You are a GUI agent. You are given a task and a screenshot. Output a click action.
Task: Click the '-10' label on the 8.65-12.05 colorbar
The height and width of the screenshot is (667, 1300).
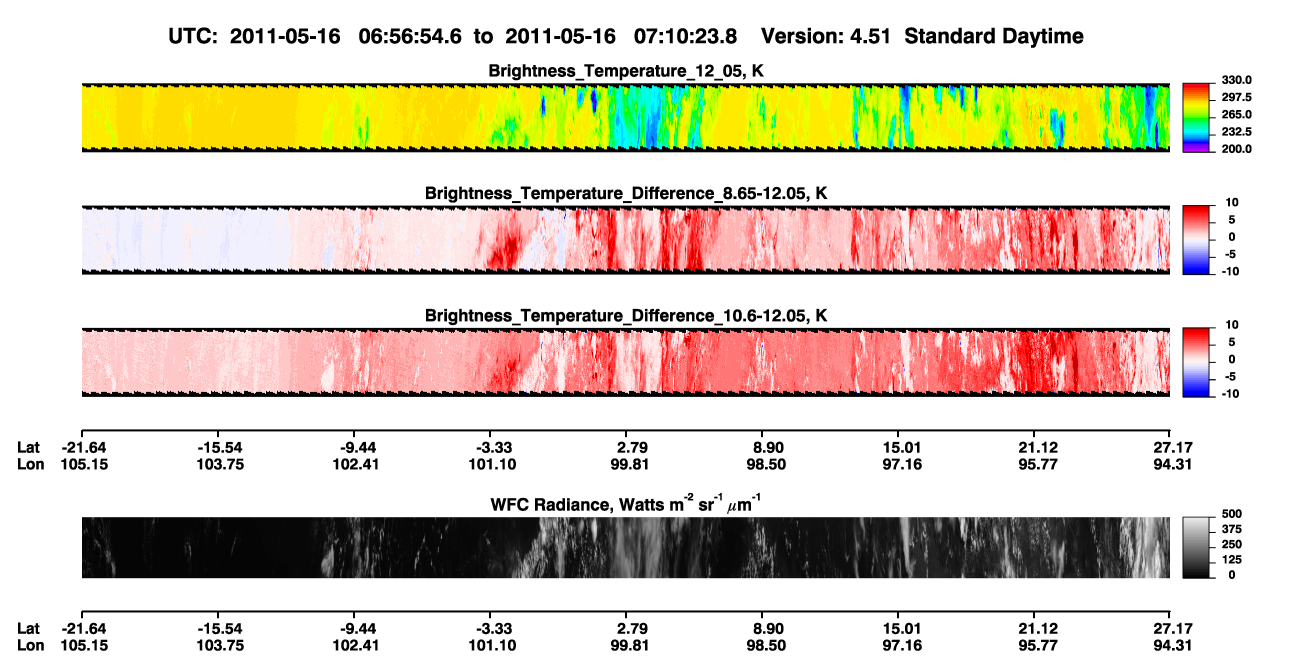coord(1231,272)
